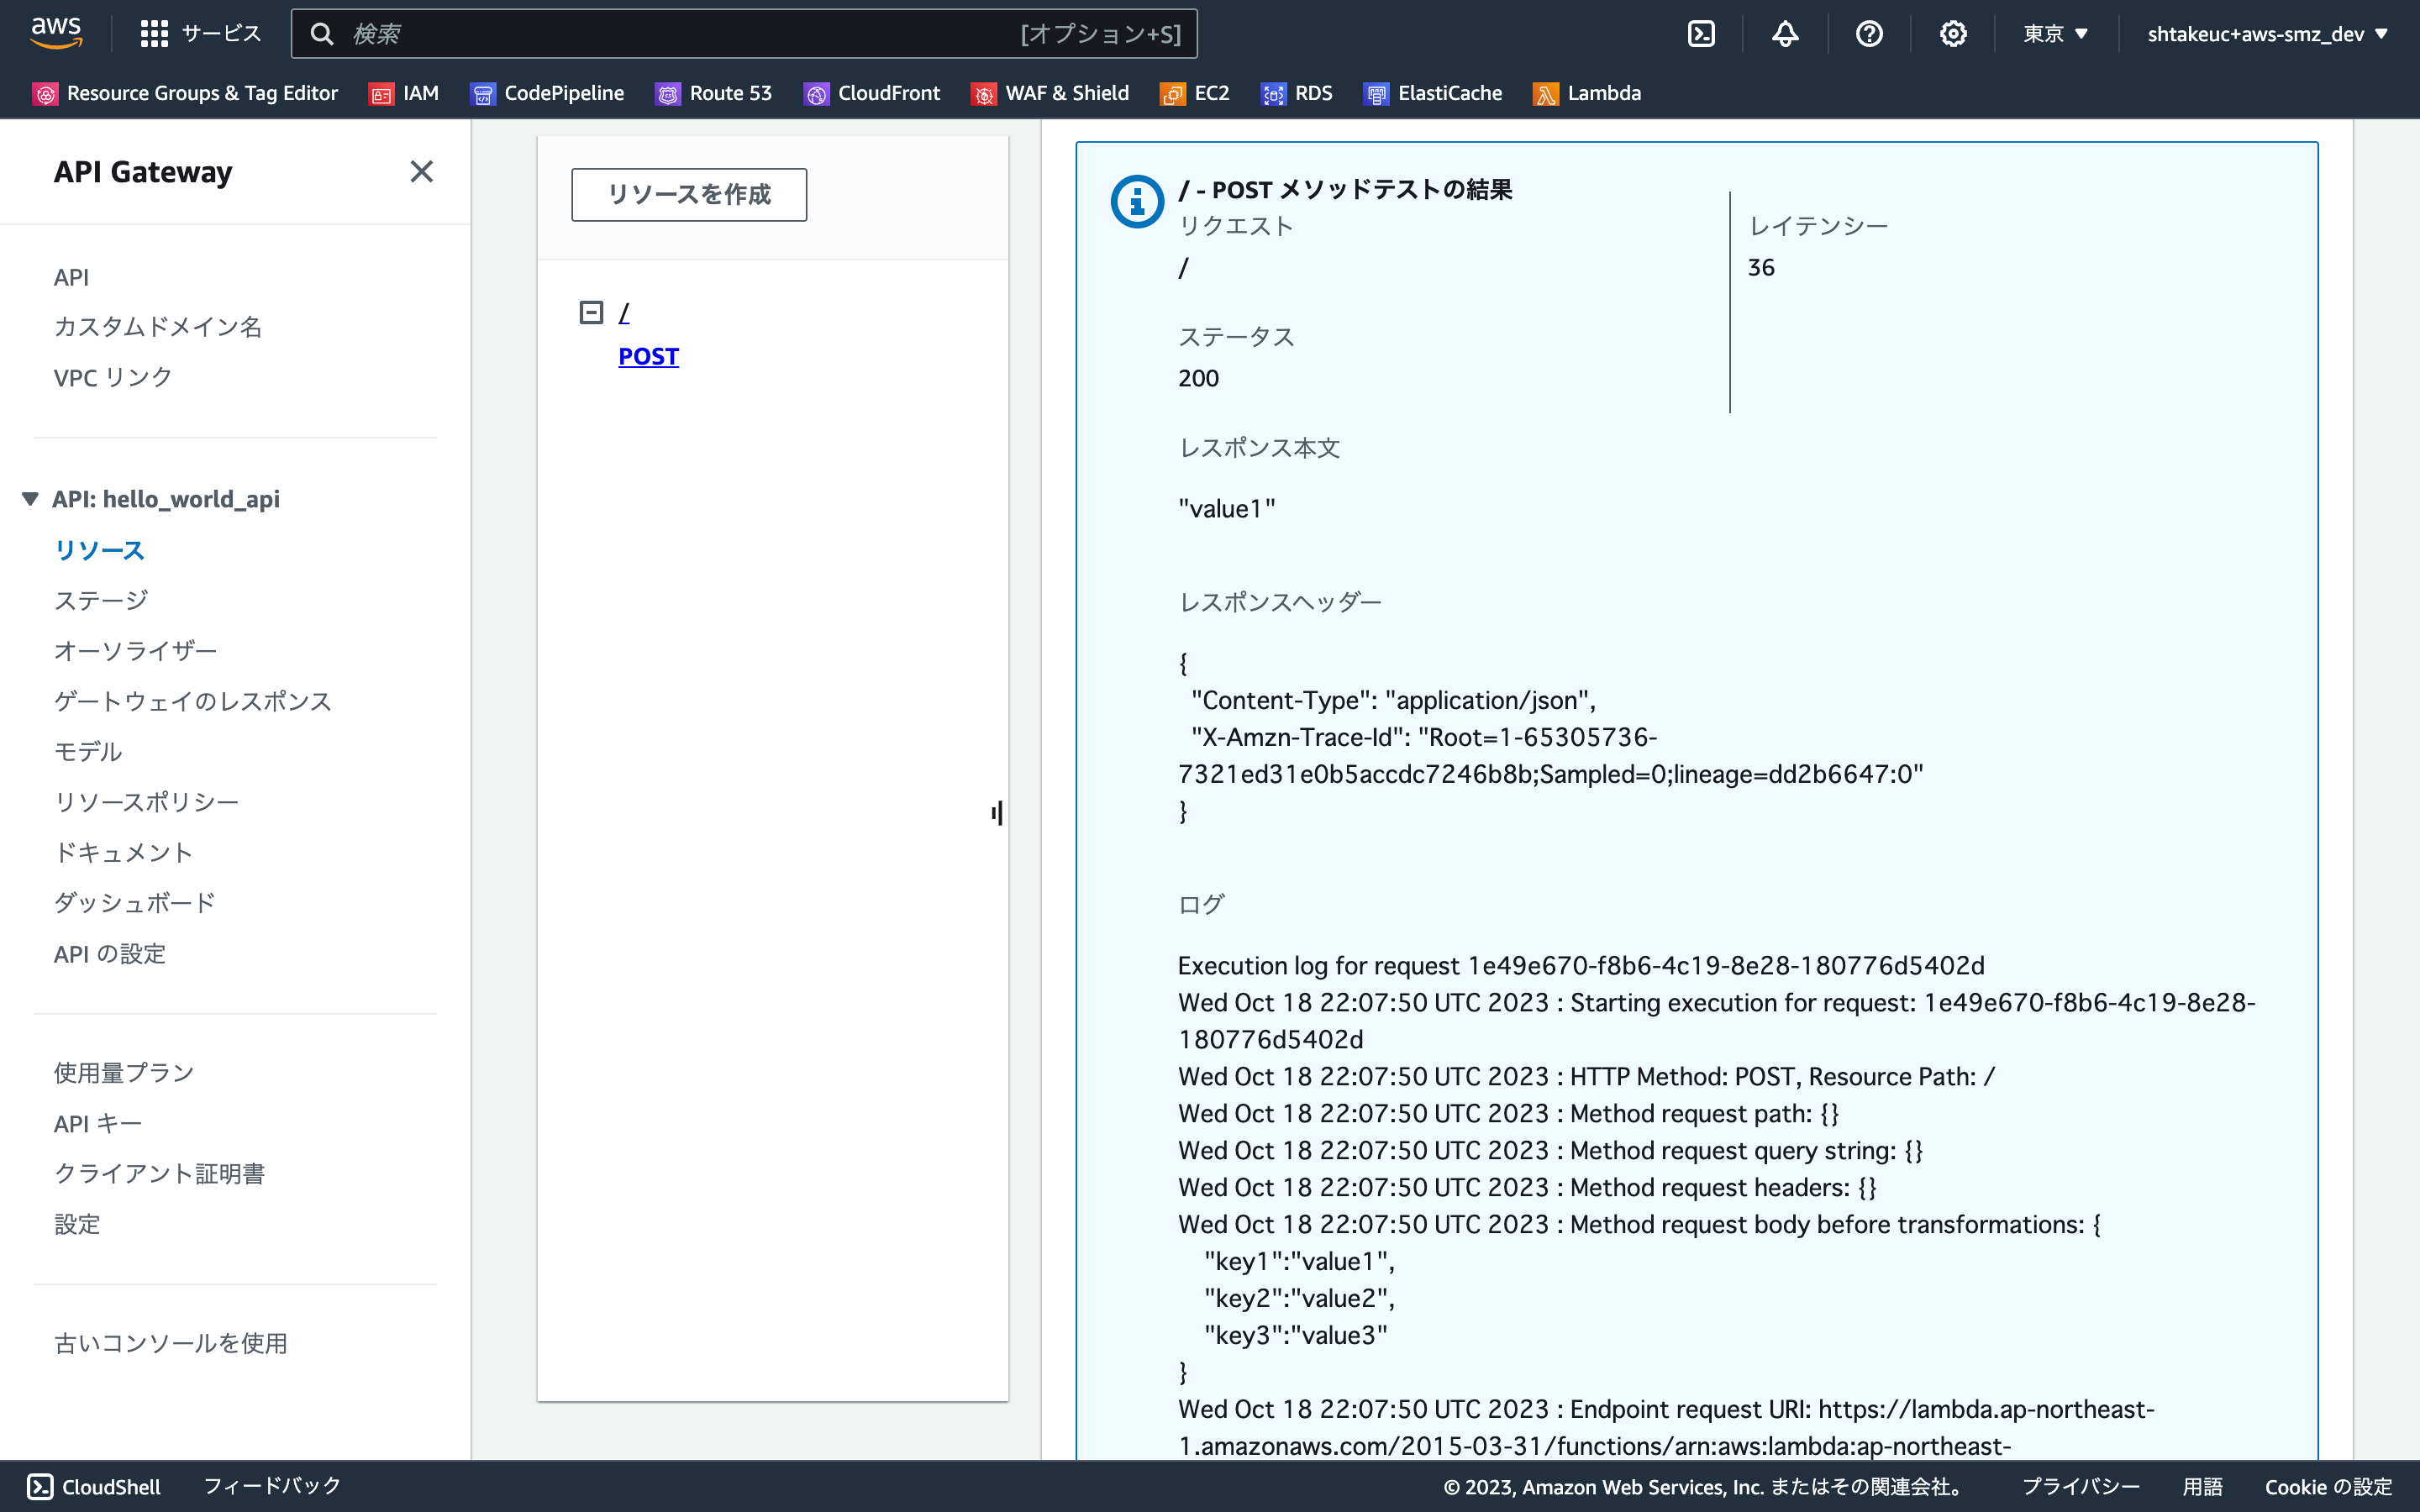Open 使用量プラン in navigation

tap(124, 1073)
